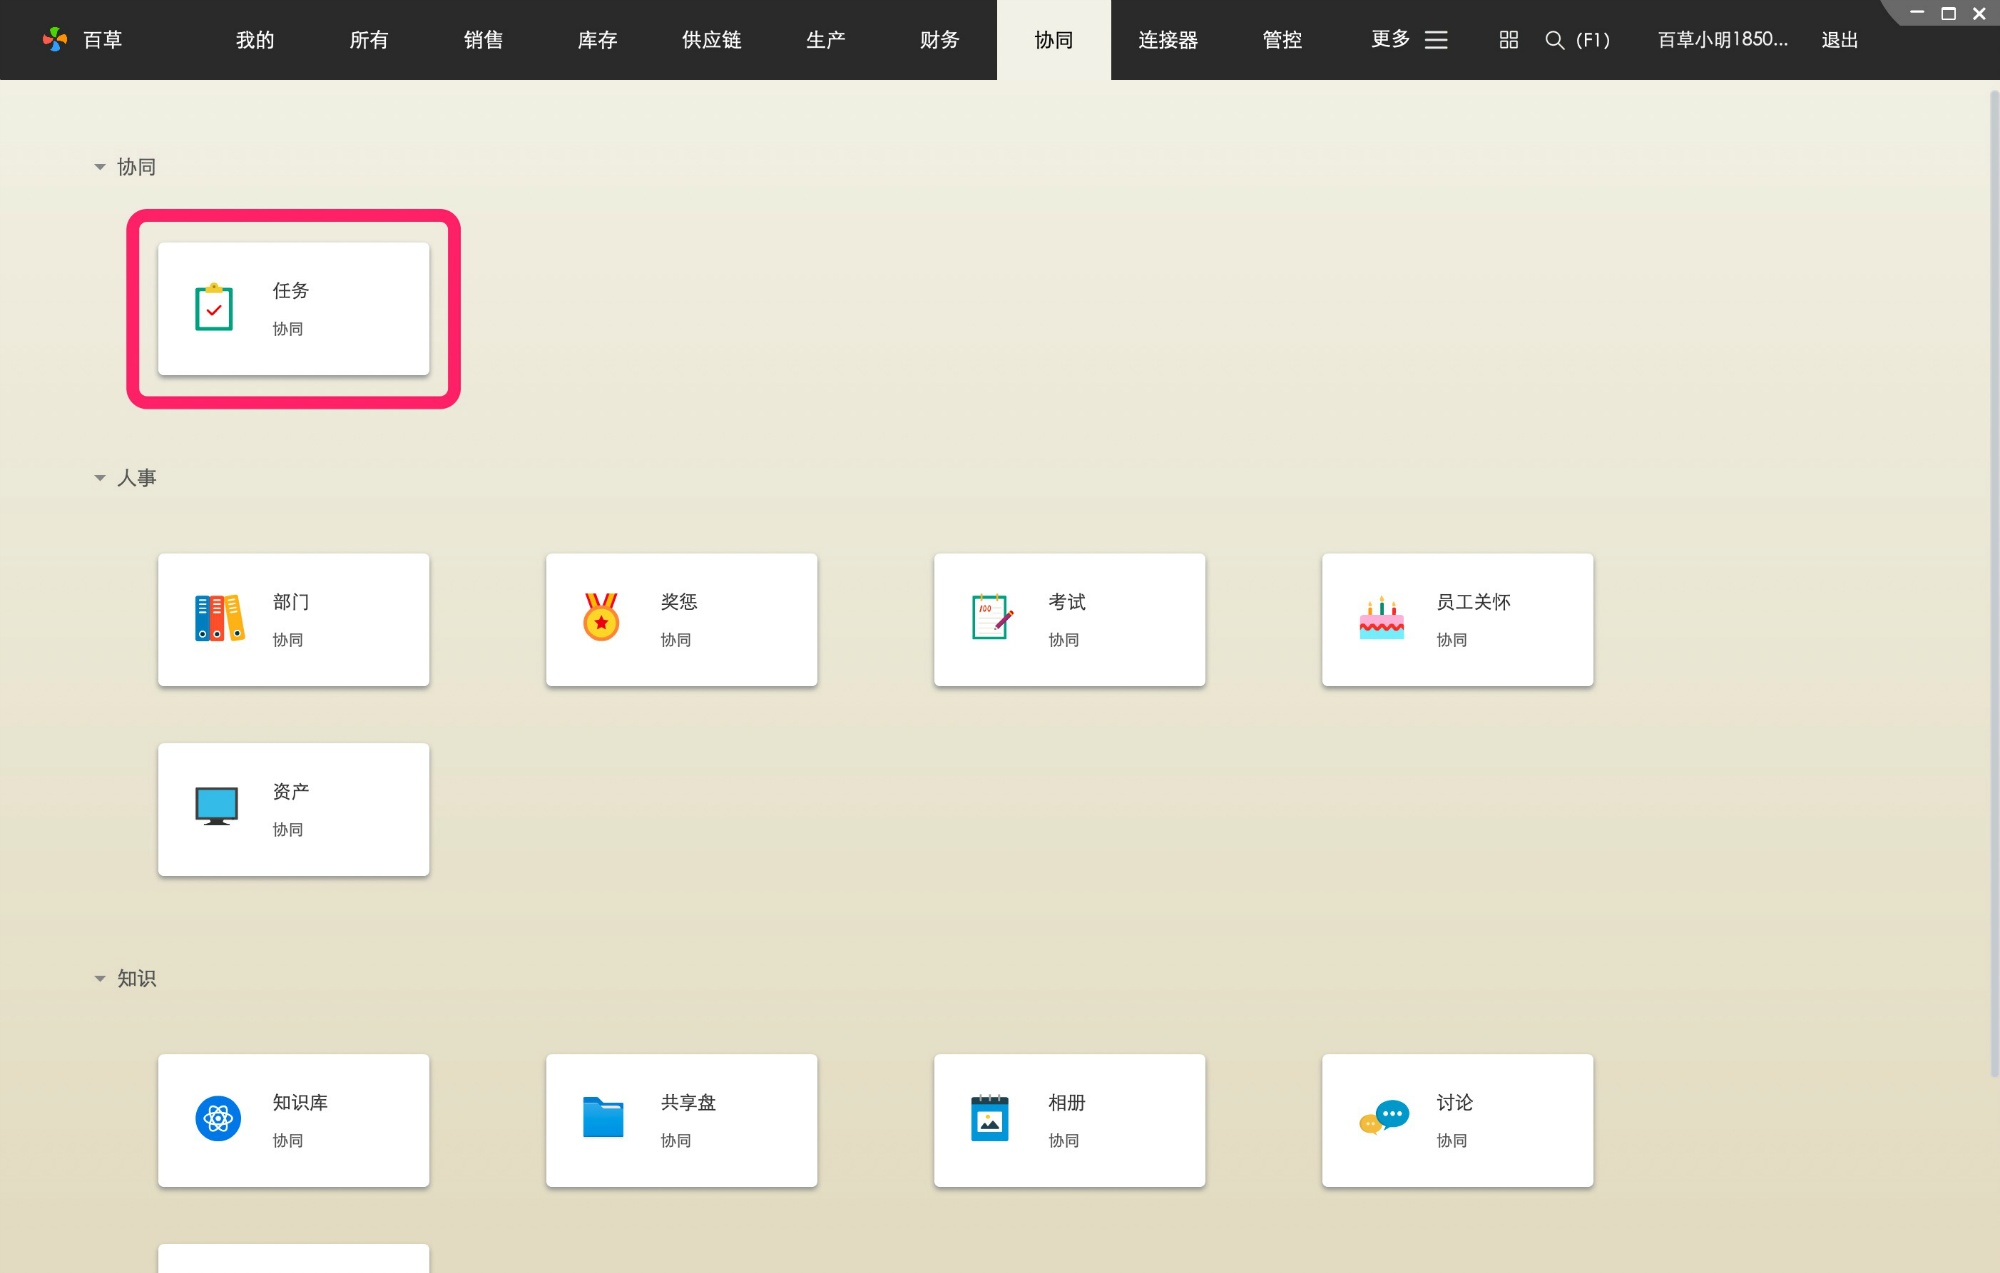The width and height of the screenshot is (2000, 1273).
Task: Click the 共享盘 card title text
Action: click(x=688, y=1103)
